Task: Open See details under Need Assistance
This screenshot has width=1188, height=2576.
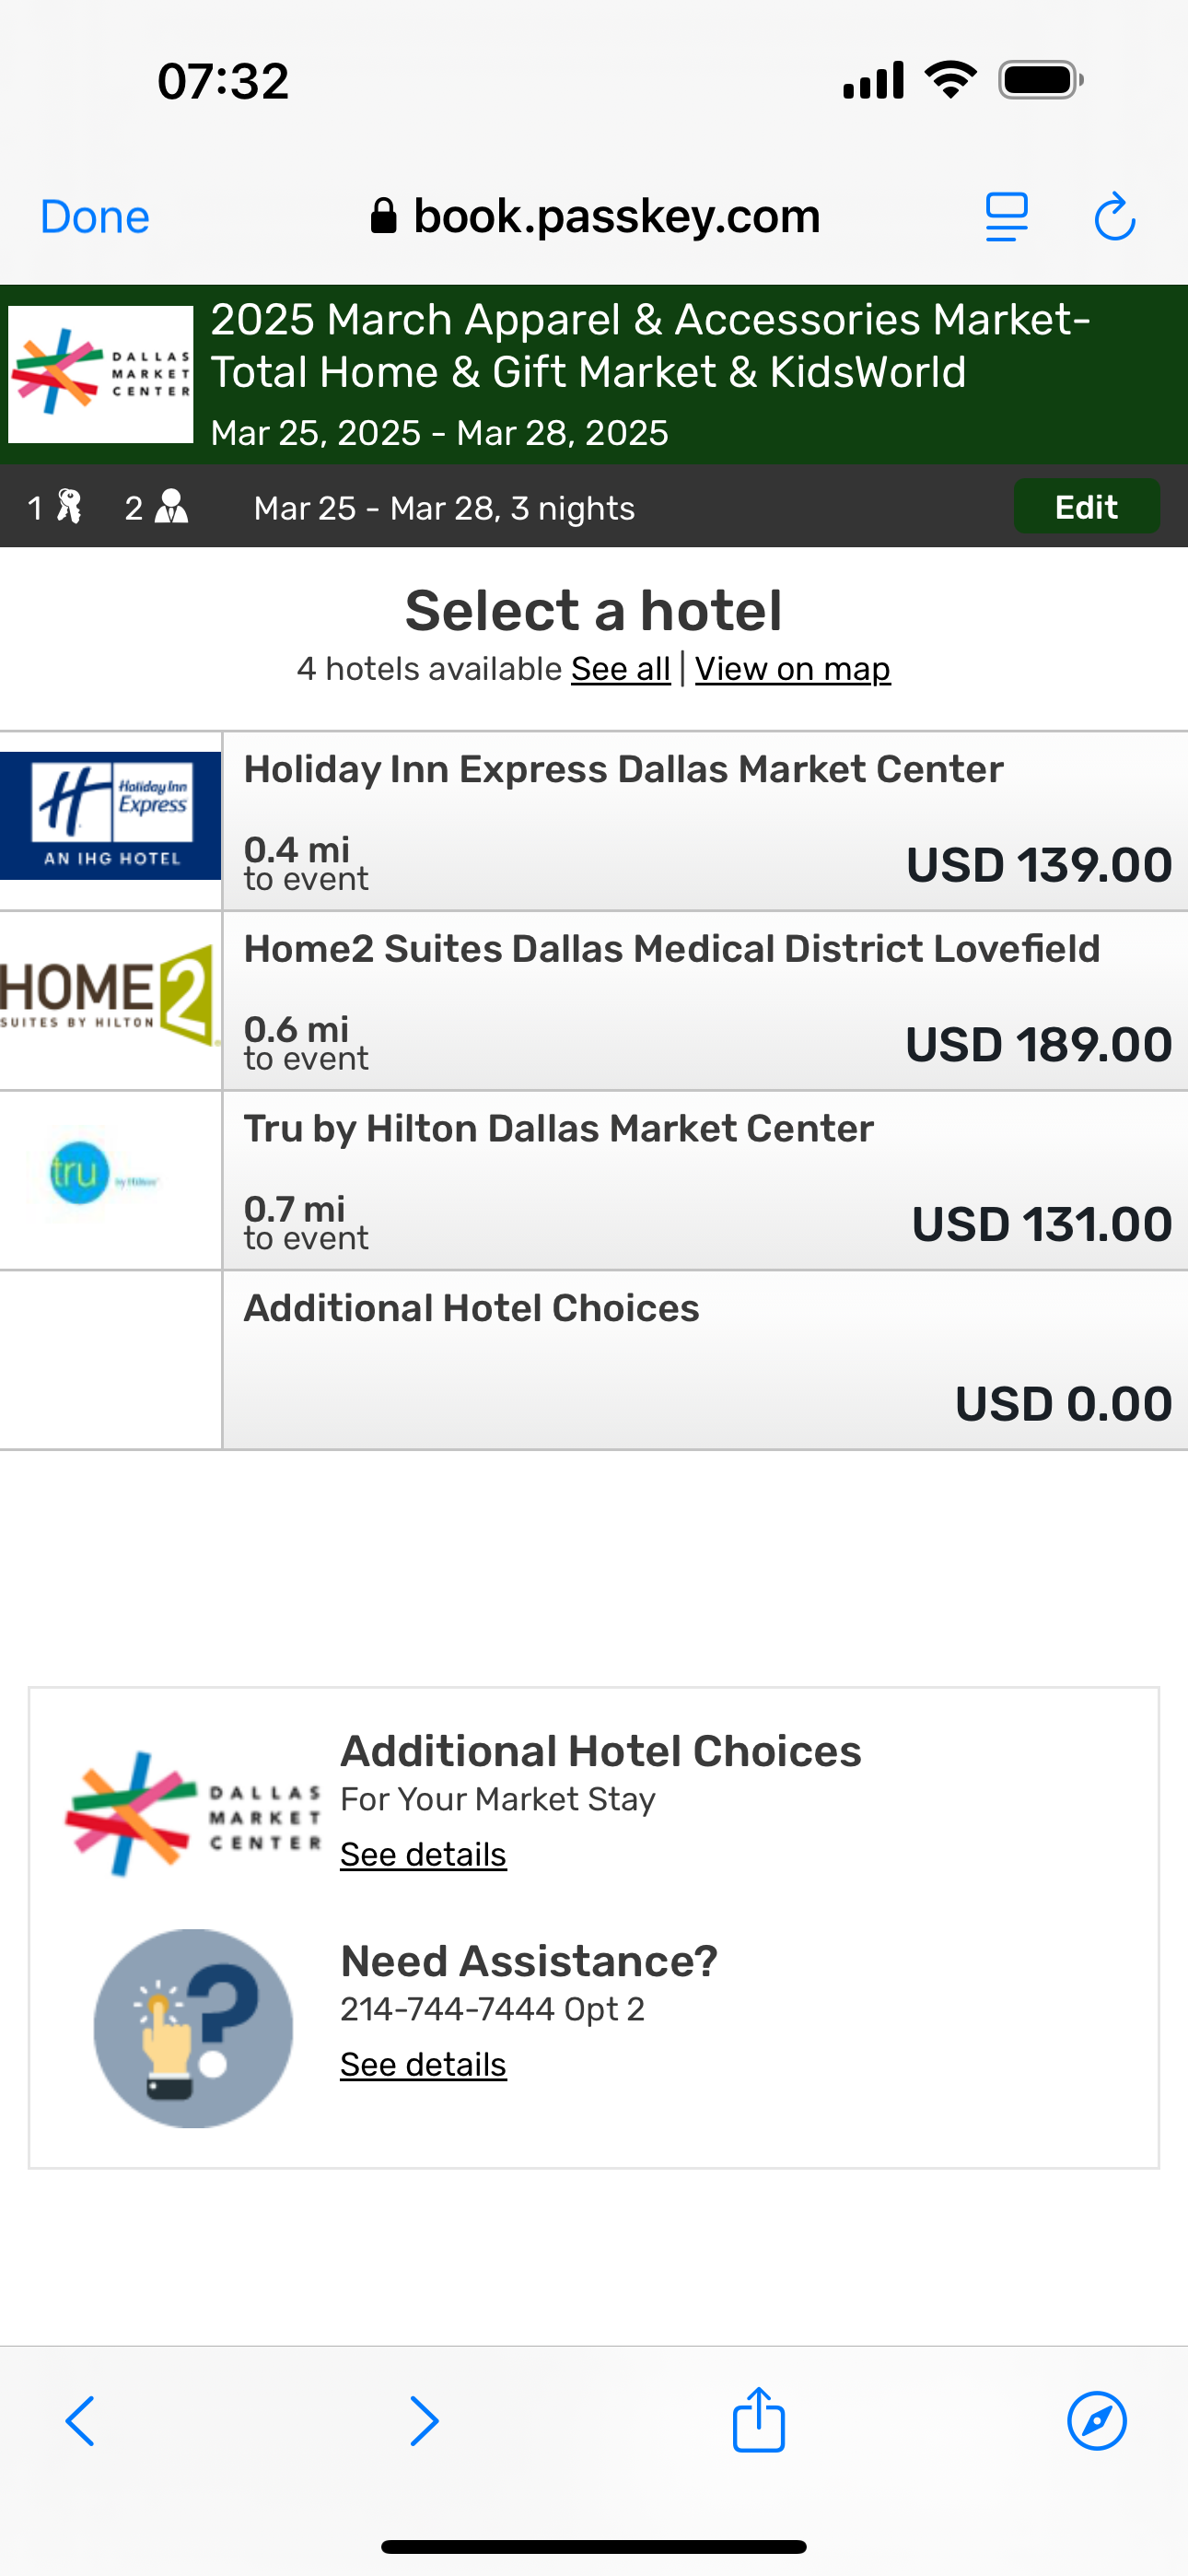Action: coord(423,2065)
